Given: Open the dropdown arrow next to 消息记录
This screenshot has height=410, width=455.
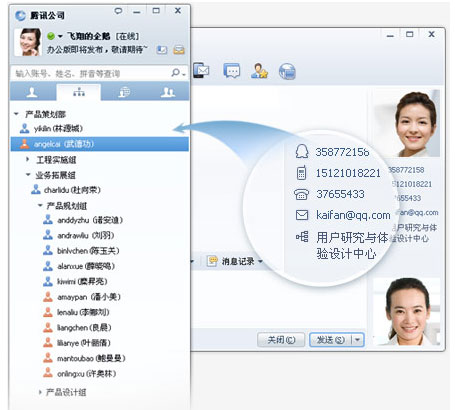Looking at the screenshot, I should (260, 261).
